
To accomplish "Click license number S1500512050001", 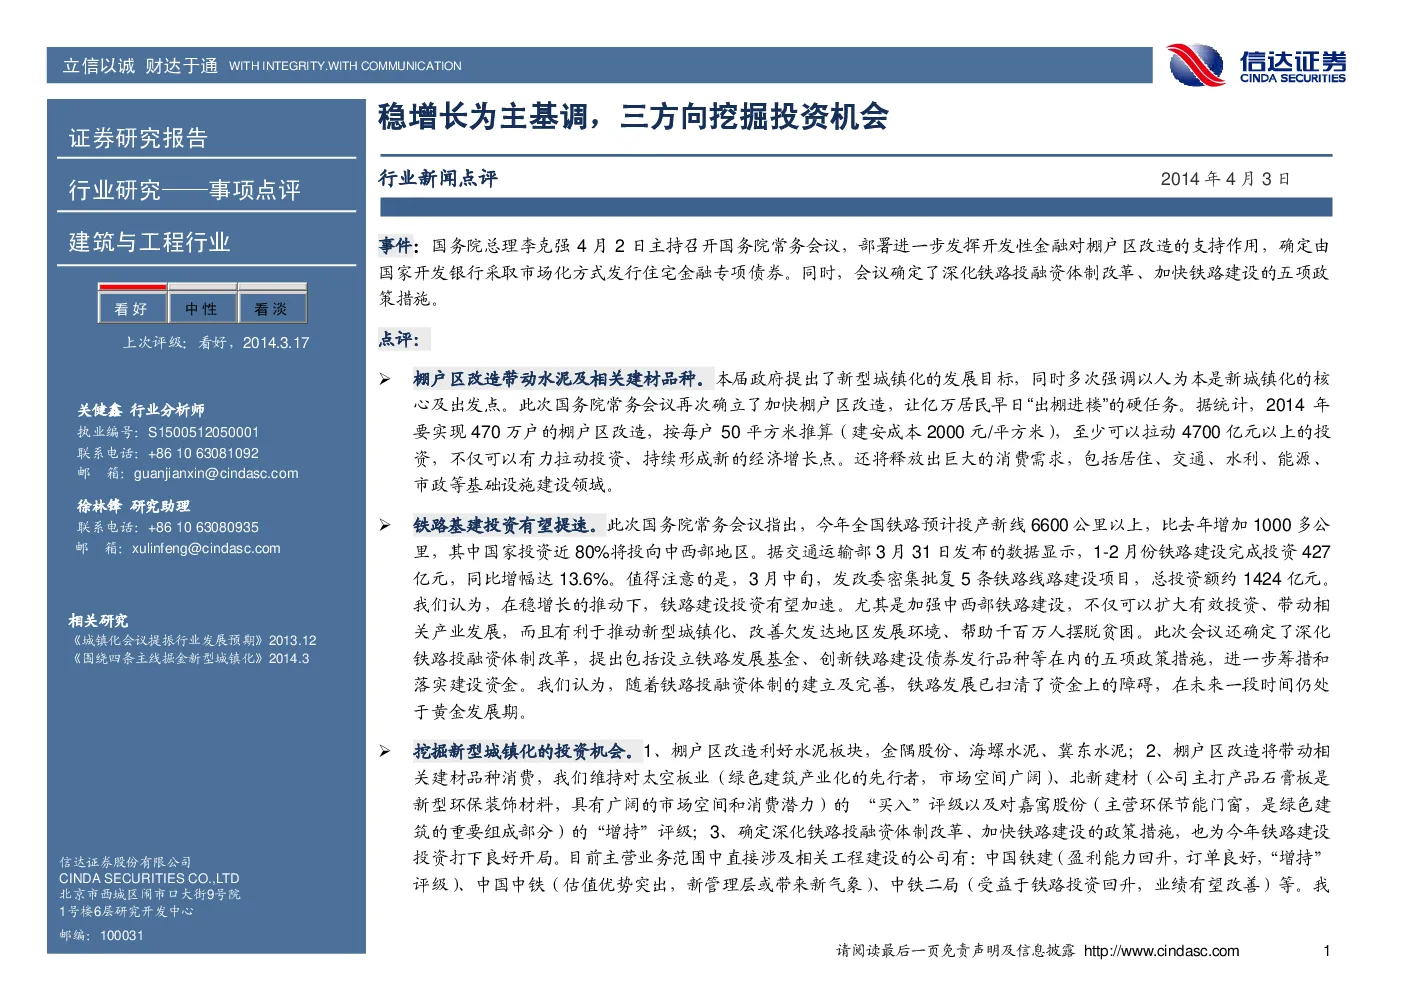I will coord(203,432).
